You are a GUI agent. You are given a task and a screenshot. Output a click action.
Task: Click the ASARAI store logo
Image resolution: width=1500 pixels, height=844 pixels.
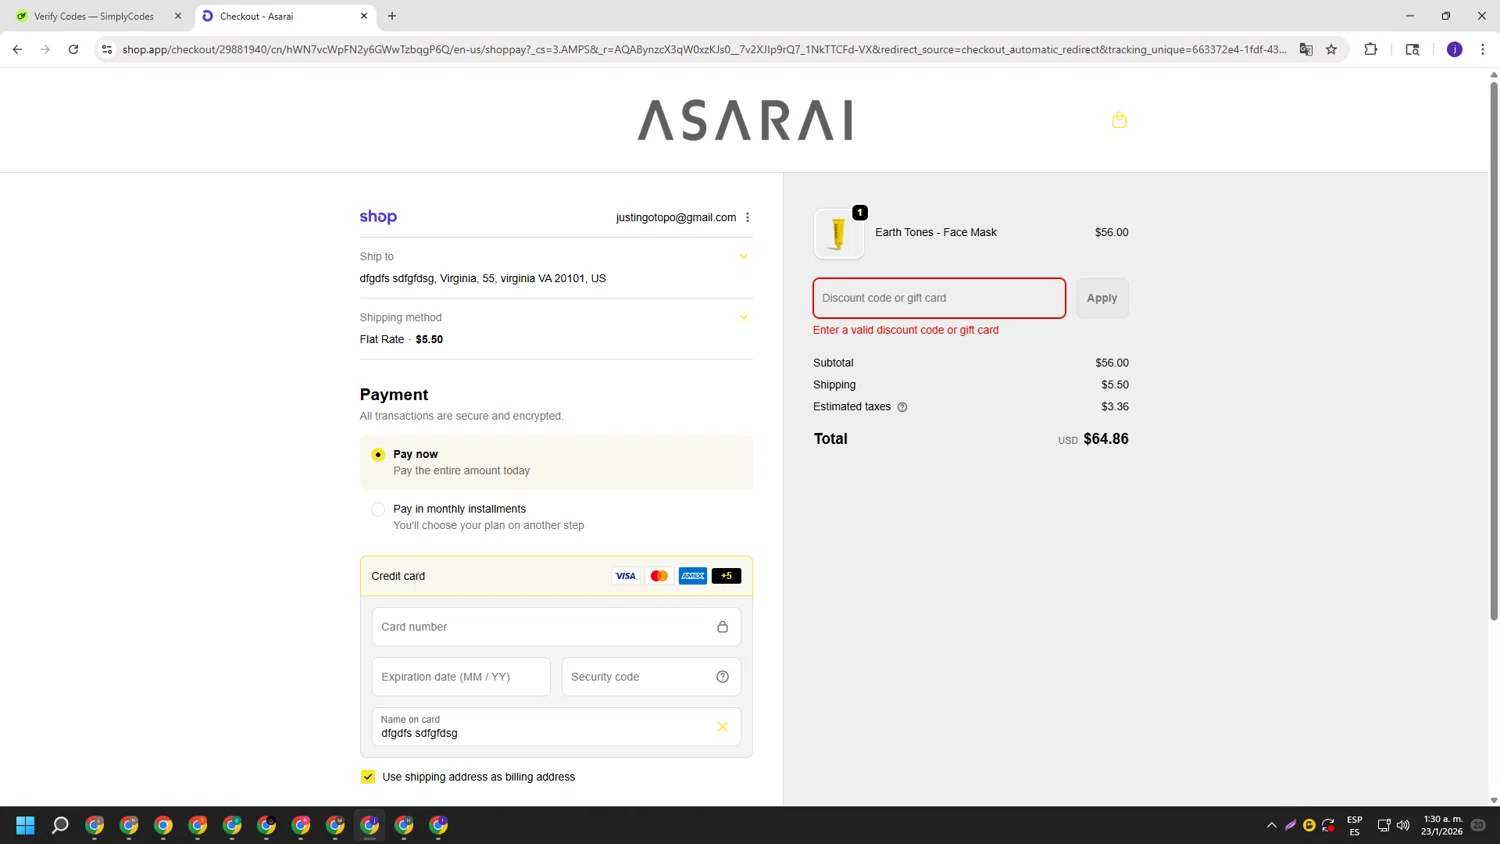click(x=745, y=120)
